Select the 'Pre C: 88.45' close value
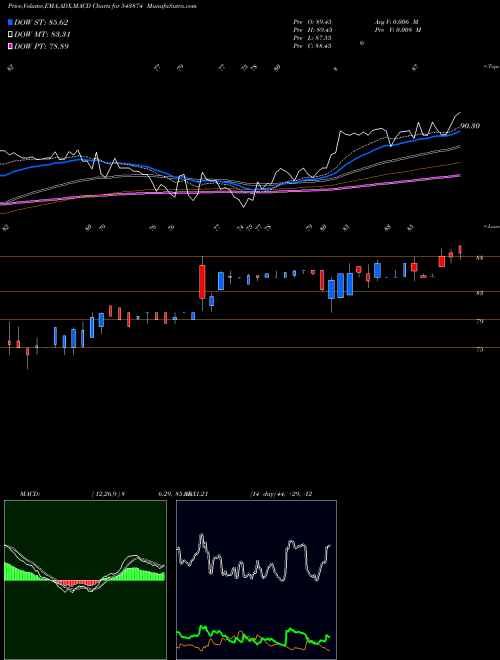 coord(312,46)
